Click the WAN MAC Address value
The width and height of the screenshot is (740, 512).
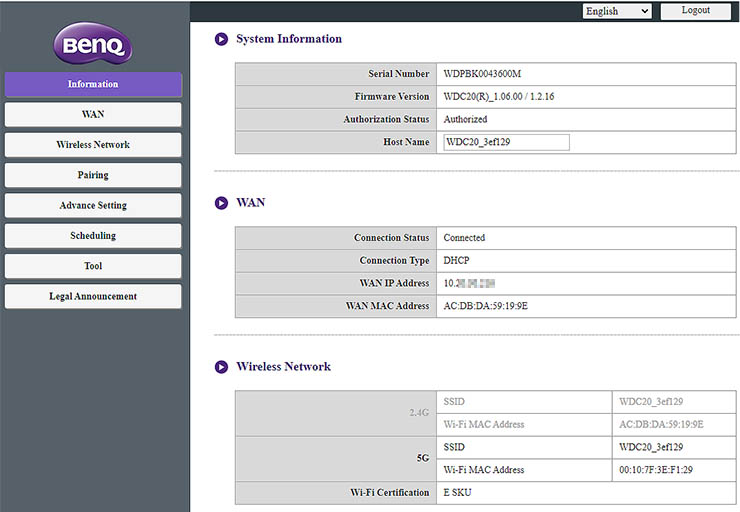(485, 306)
